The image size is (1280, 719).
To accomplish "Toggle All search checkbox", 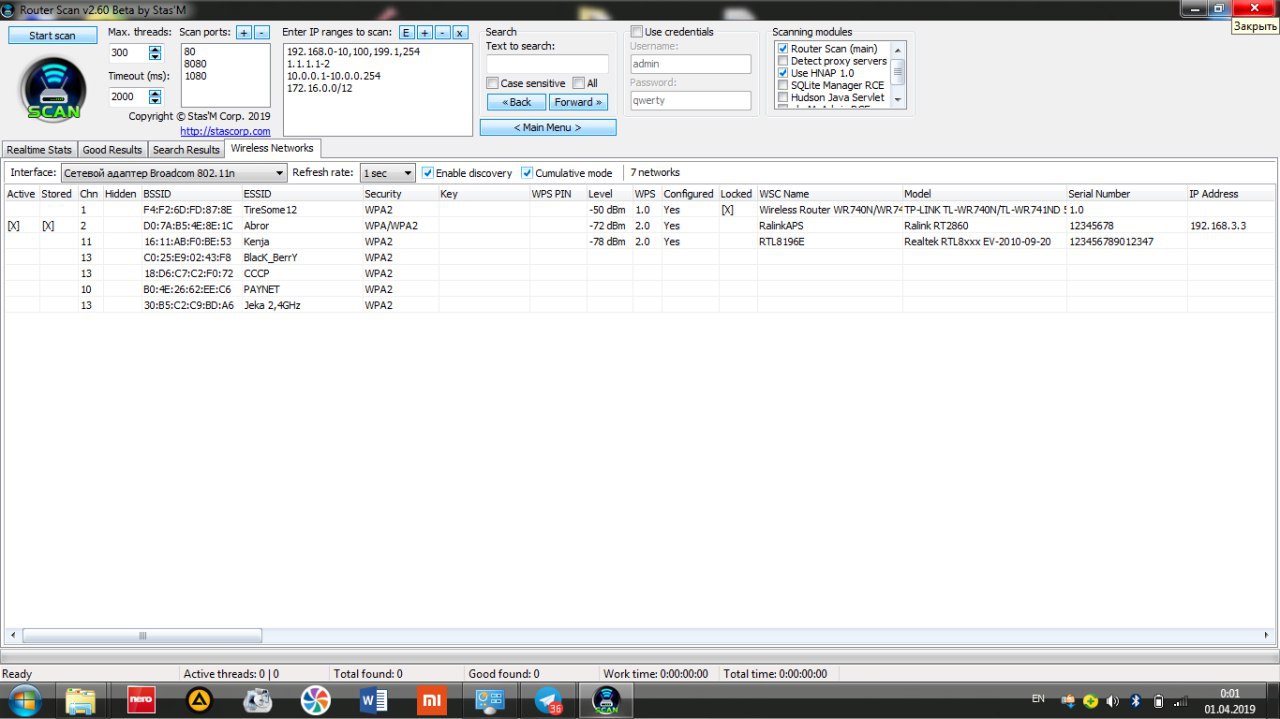I will (x=578, y=83).
